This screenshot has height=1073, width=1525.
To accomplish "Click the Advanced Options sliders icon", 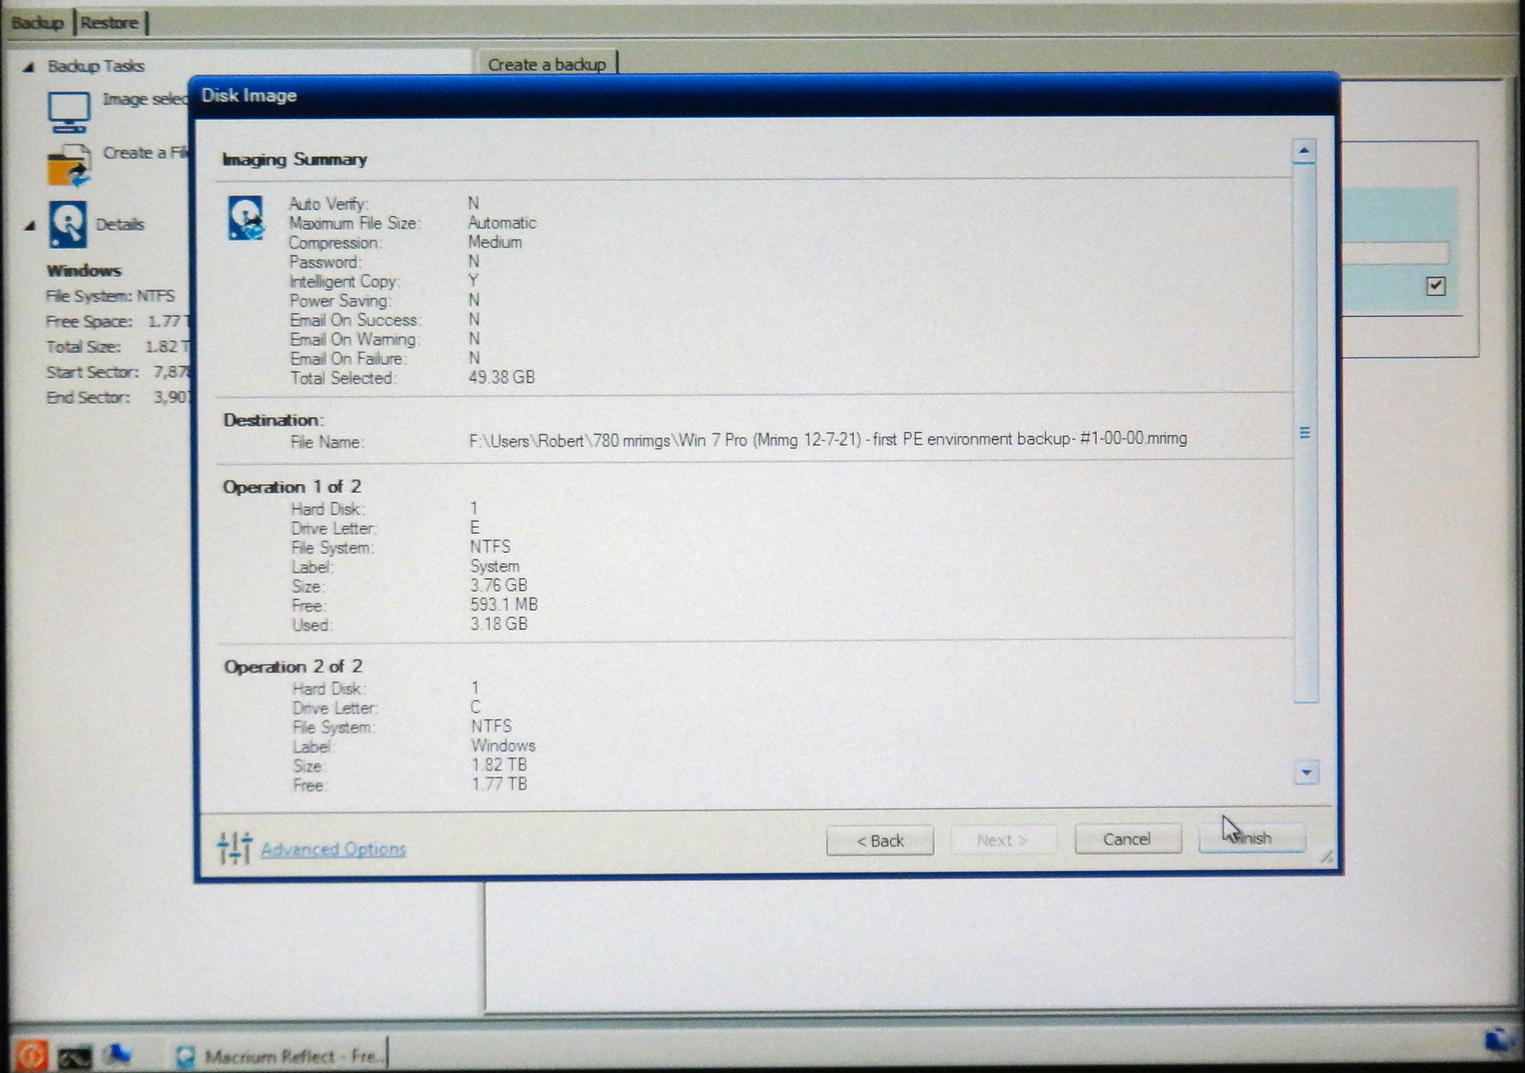I will 234,848.
